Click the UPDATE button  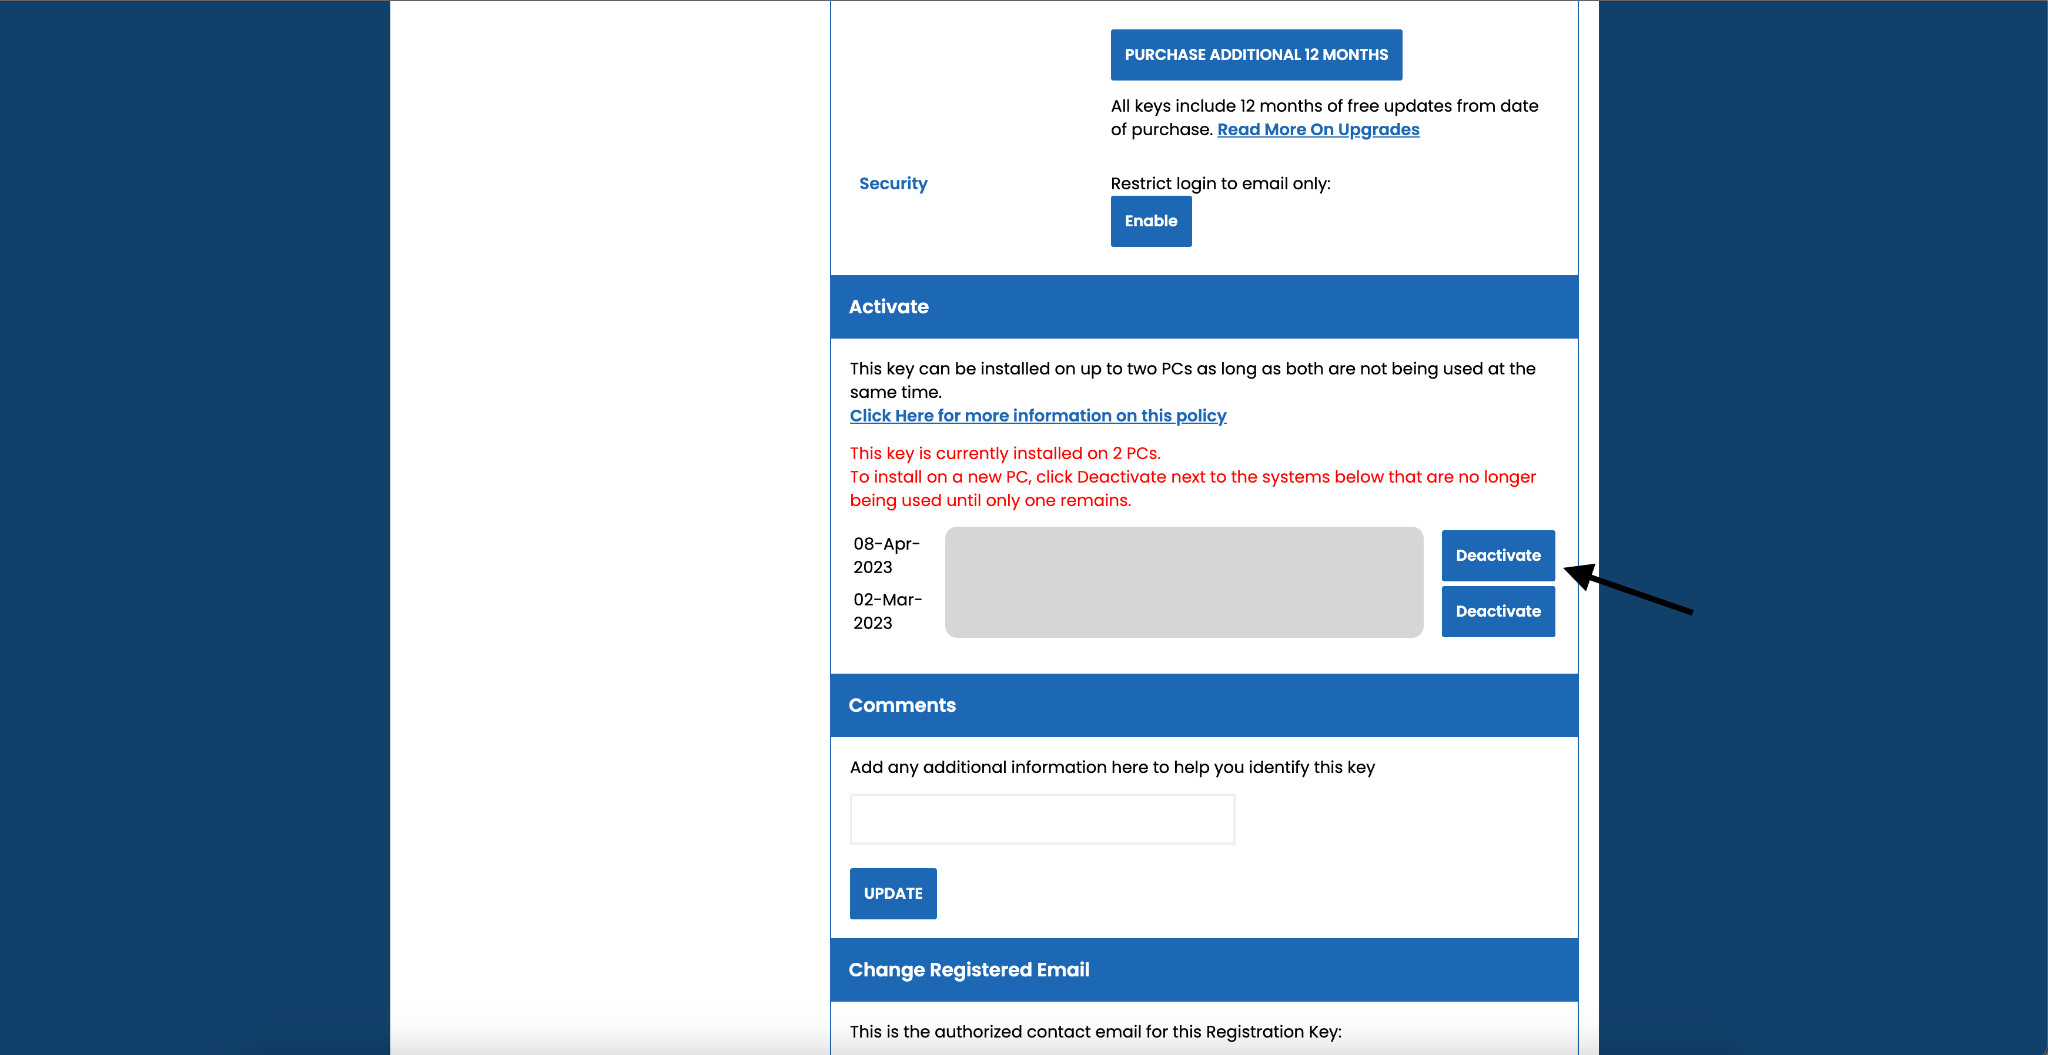pos(893,893)
